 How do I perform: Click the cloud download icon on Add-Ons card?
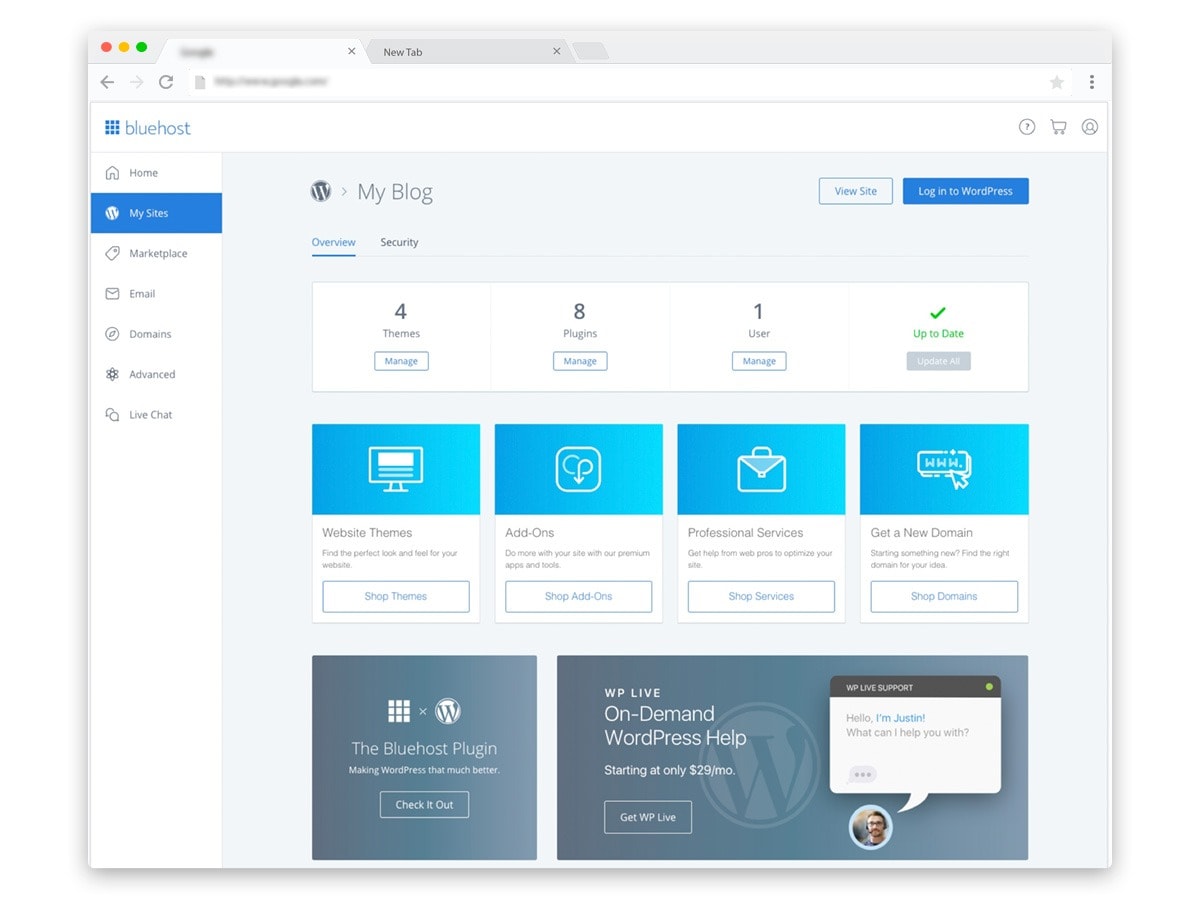coord(578,469)
